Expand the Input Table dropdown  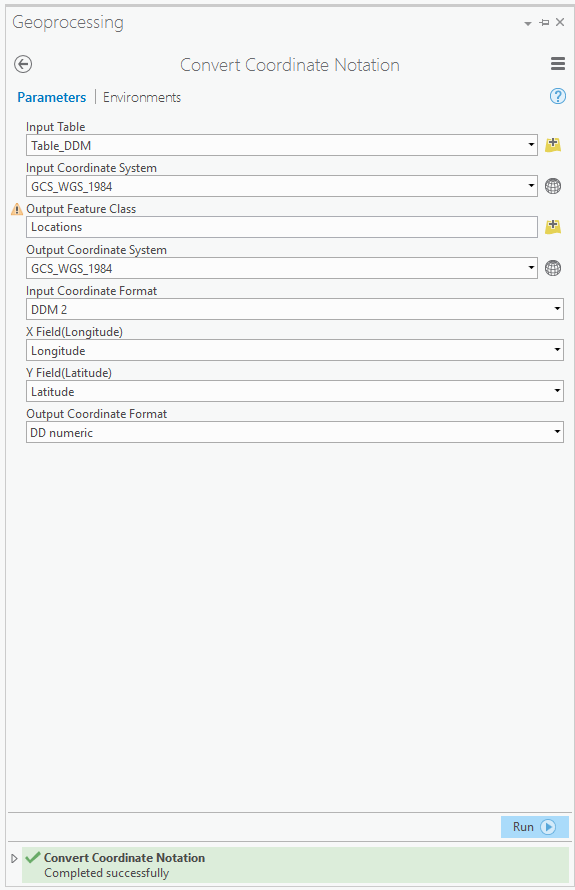[x=531, y=145]
